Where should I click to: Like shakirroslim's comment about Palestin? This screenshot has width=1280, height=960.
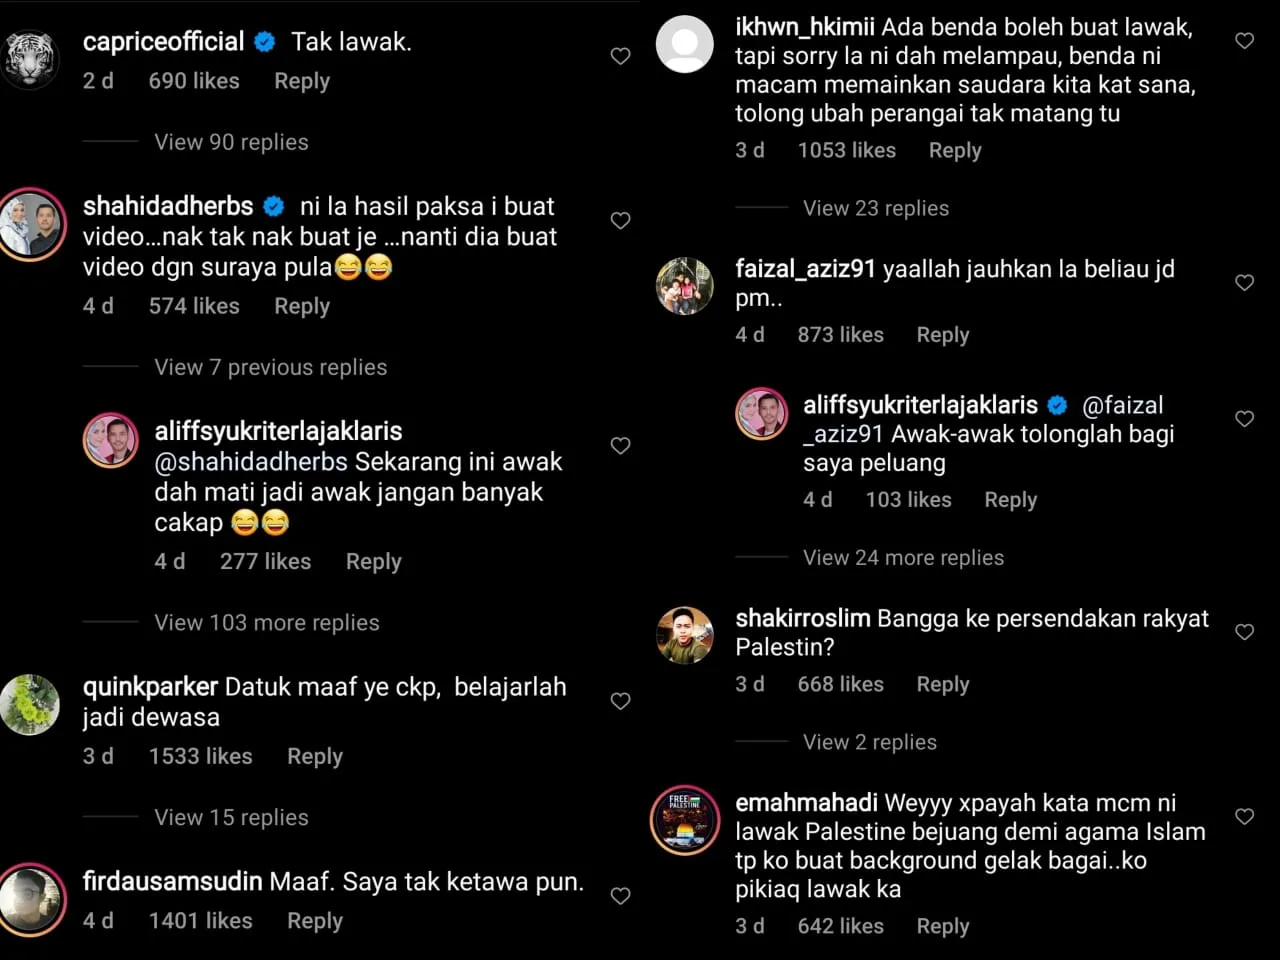coord(1244,632)
